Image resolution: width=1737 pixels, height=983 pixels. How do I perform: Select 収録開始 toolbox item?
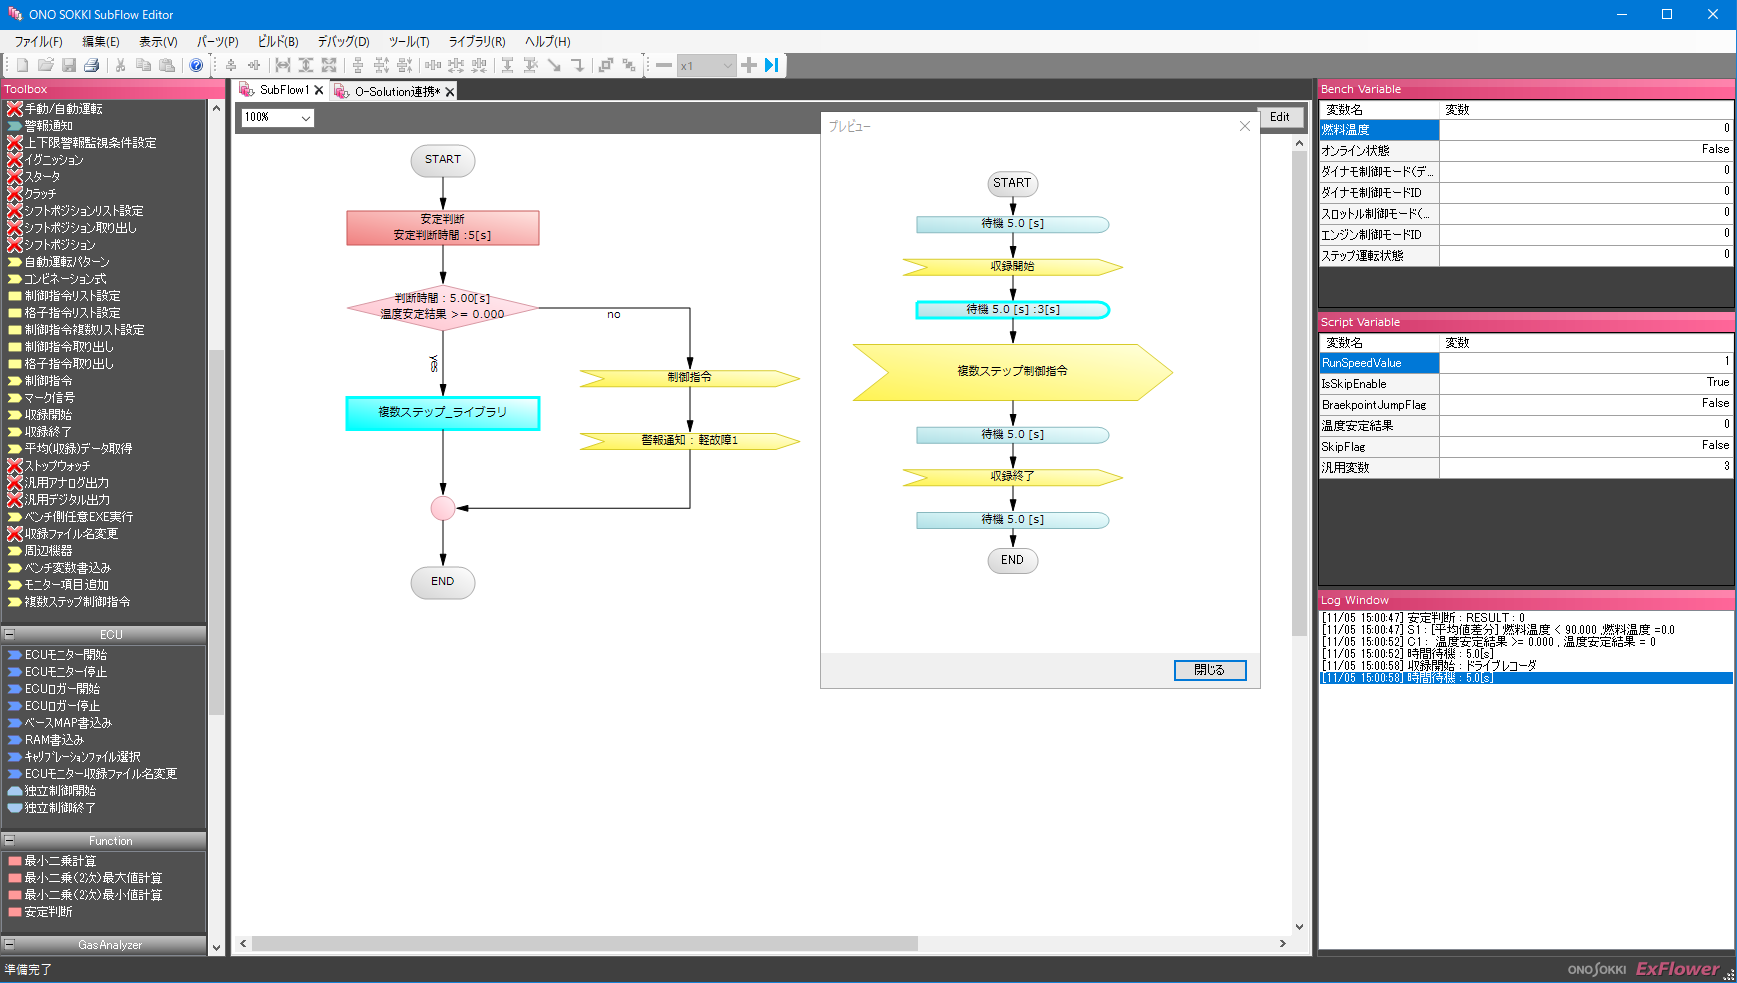click(x=48, y=414)
